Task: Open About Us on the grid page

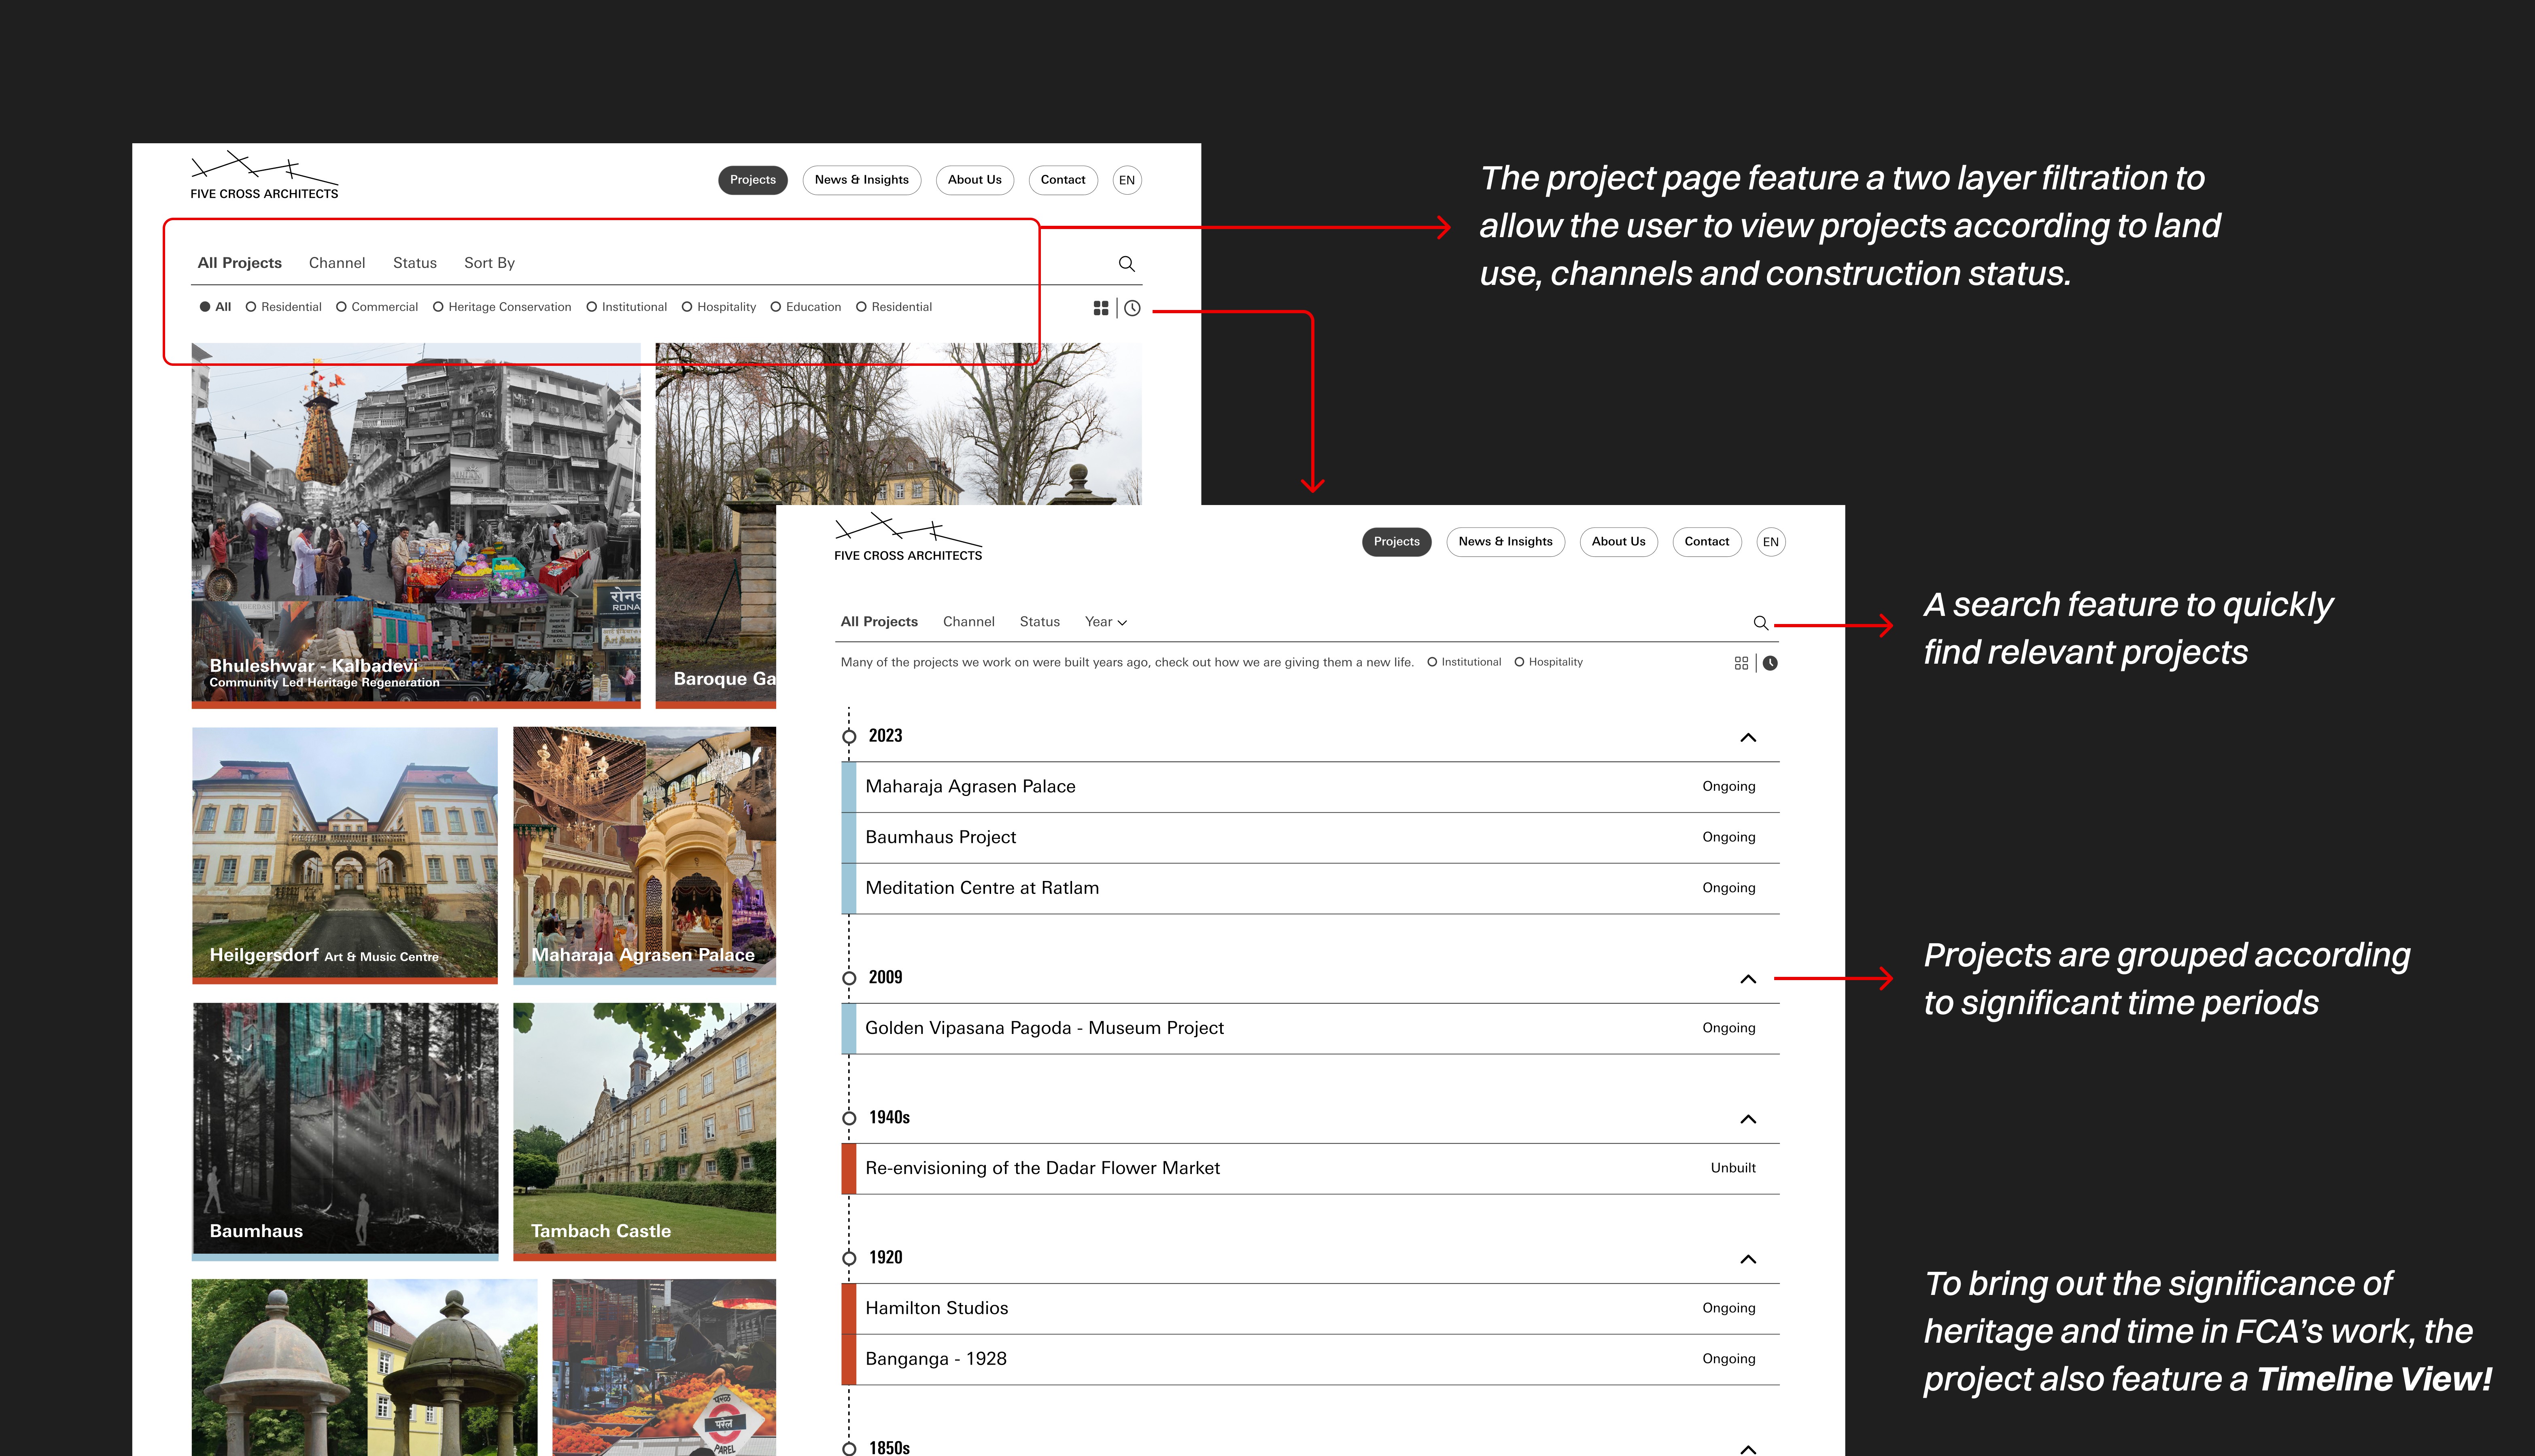Action: (x=975, y=180)
